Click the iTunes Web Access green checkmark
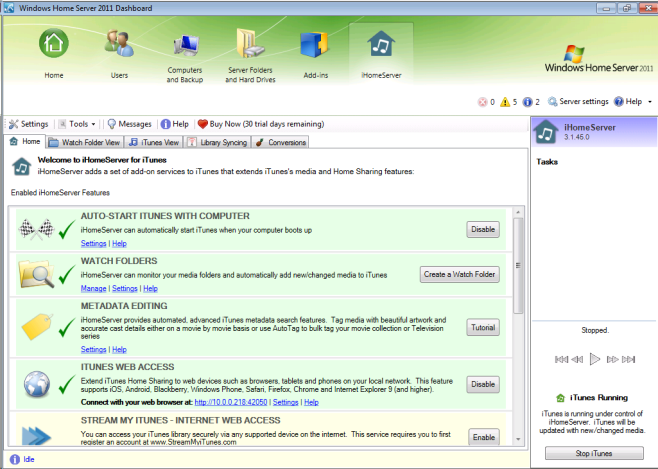658x469 pixels. point(67,384)
